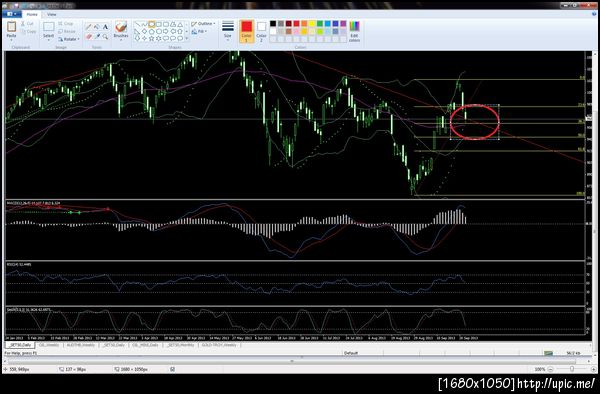The height and width of the screenshot is (394, 600).
Task: Select the Text tool
Action: [x=106, y=27]
